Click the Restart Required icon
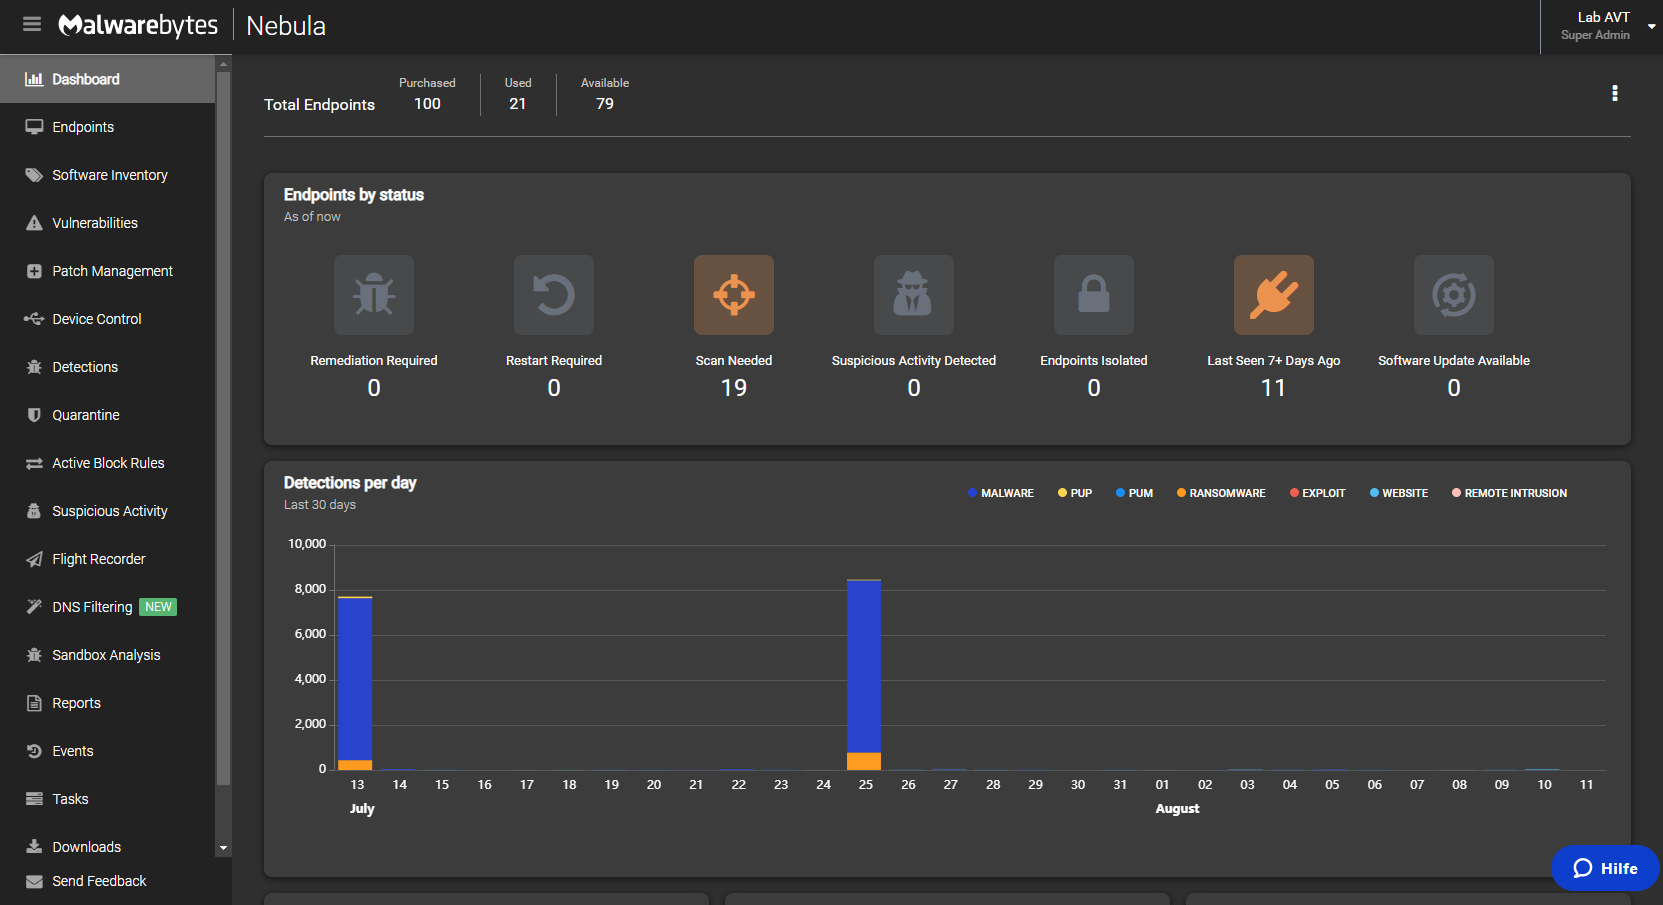1663x905 pixels. coord(554,295)
